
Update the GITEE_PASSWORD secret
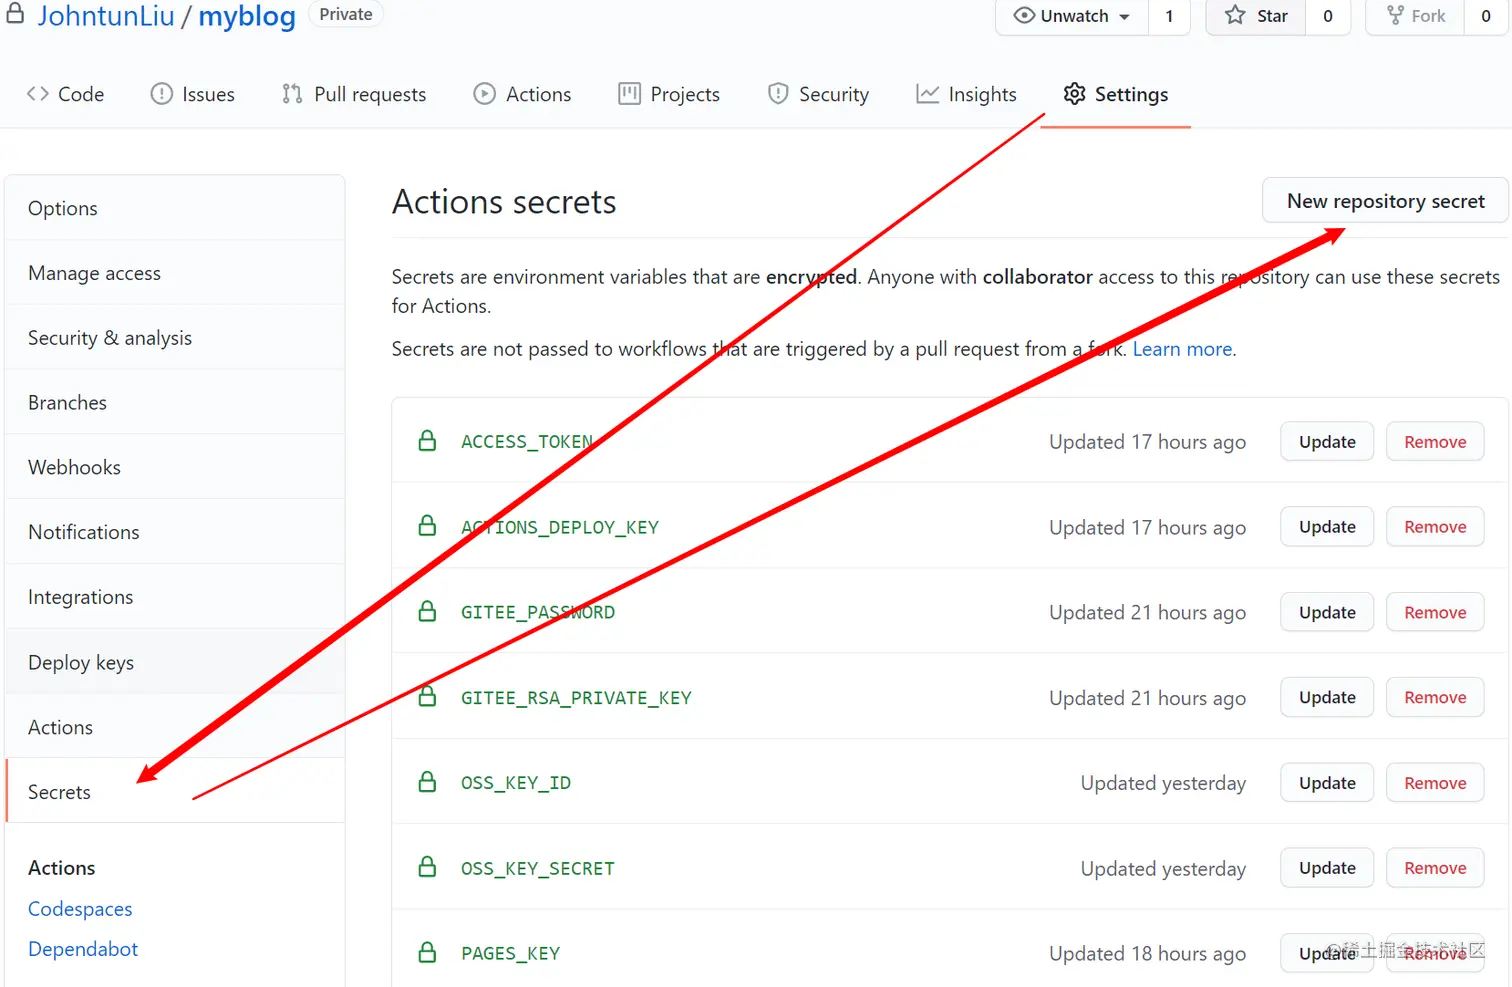[x=1327, y=612]
